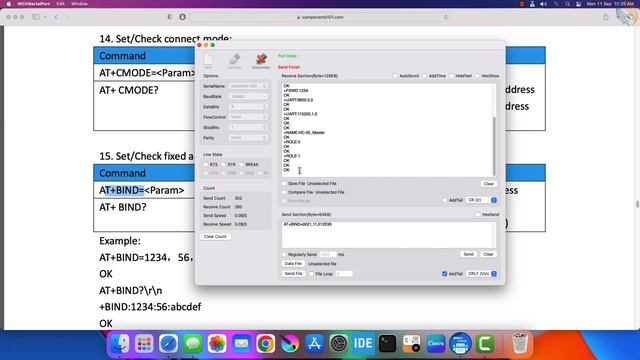Click the Connect port toolbar icon

[x=235, y=60]
